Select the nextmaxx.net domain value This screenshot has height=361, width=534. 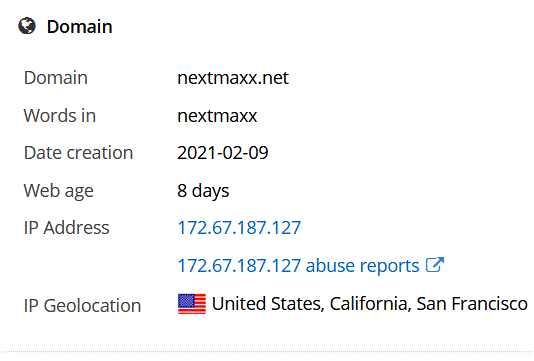coord(233,78)
